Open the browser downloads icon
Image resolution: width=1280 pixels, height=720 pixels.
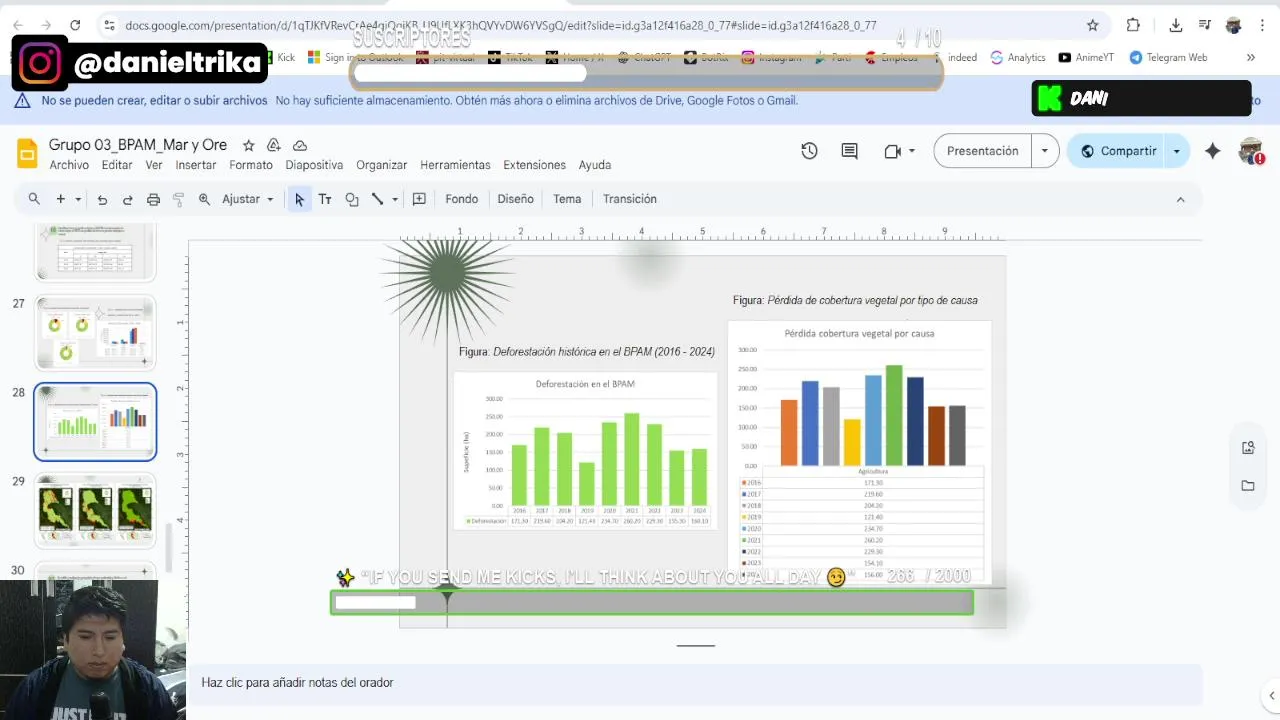coord(1176,25)
